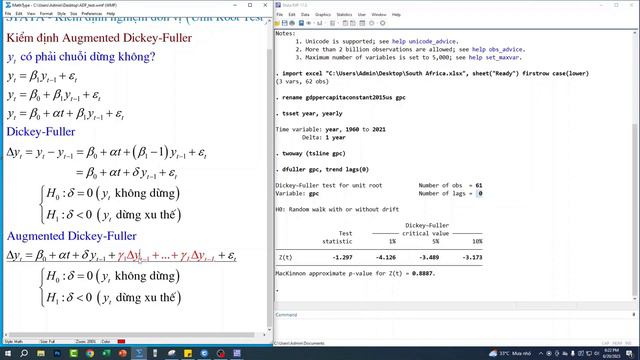Open the Edit menu in Stata
The image size is (640, 360).
(x=292, y=15)
